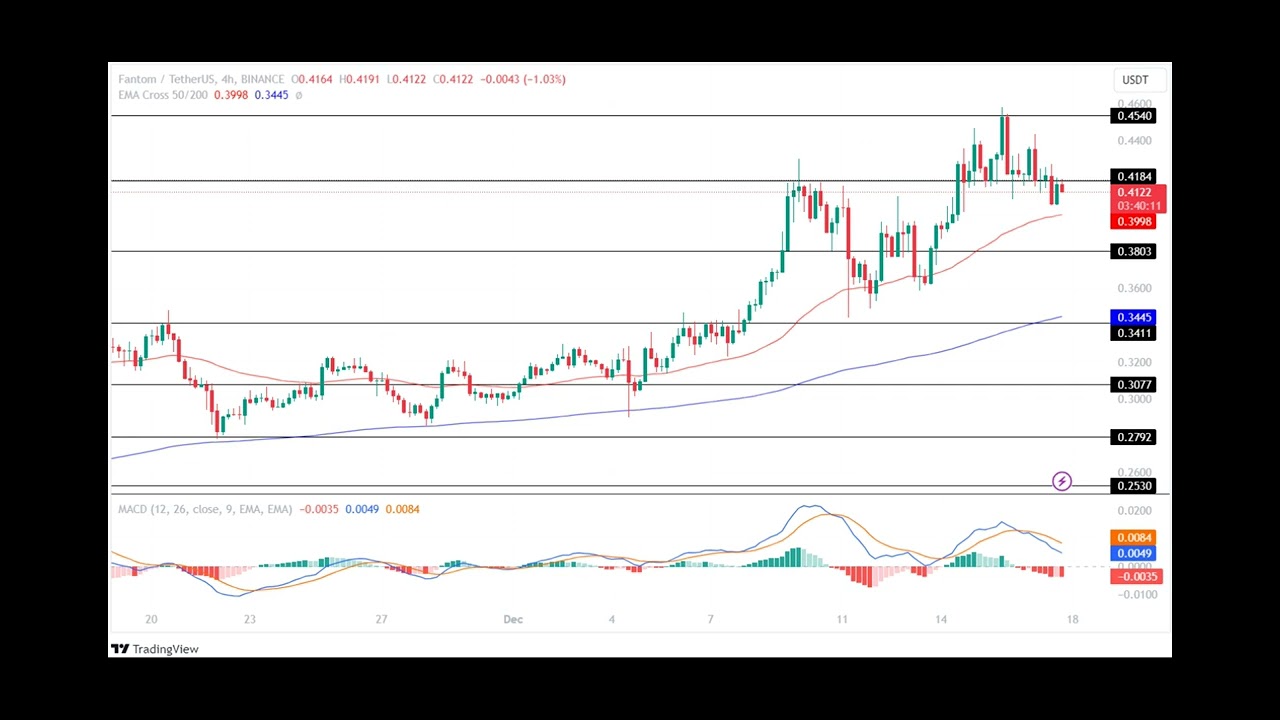Image resolution: width=1280 pixels, height=720 pixels.
Task: Click the 0.0200 MACD axis tick
Action: click(1134, 511)
